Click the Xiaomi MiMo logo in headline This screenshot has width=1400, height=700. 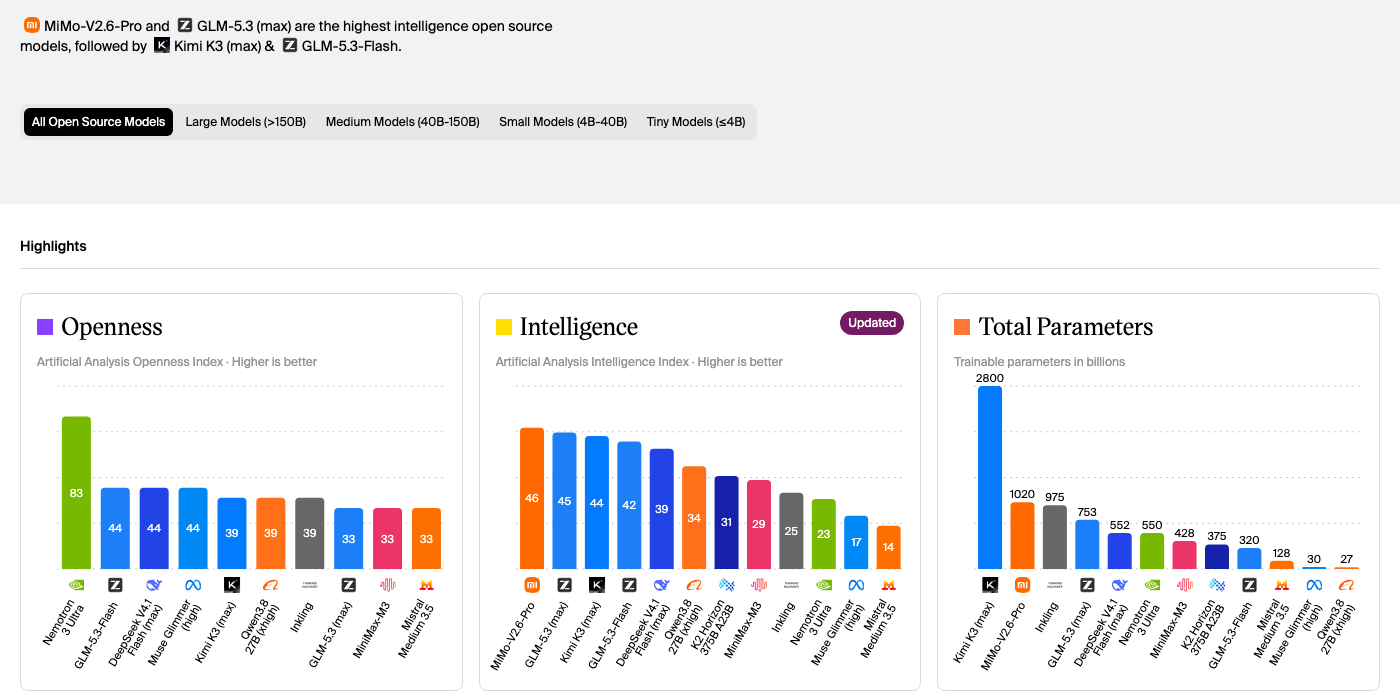point(32,25)
